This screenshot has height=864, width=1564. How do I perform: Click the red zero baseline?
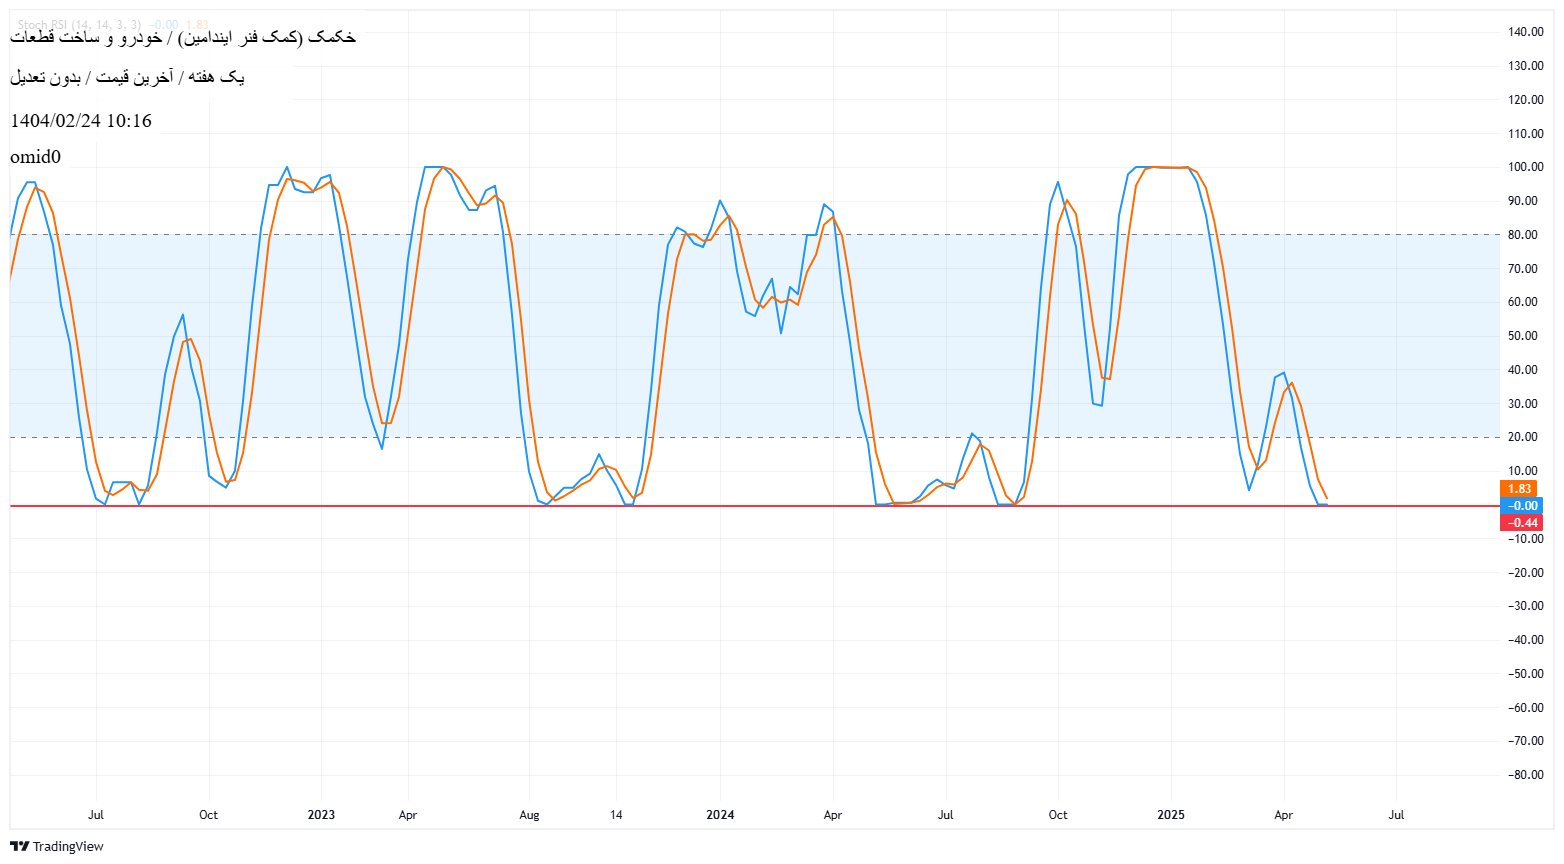click(700, 507)
